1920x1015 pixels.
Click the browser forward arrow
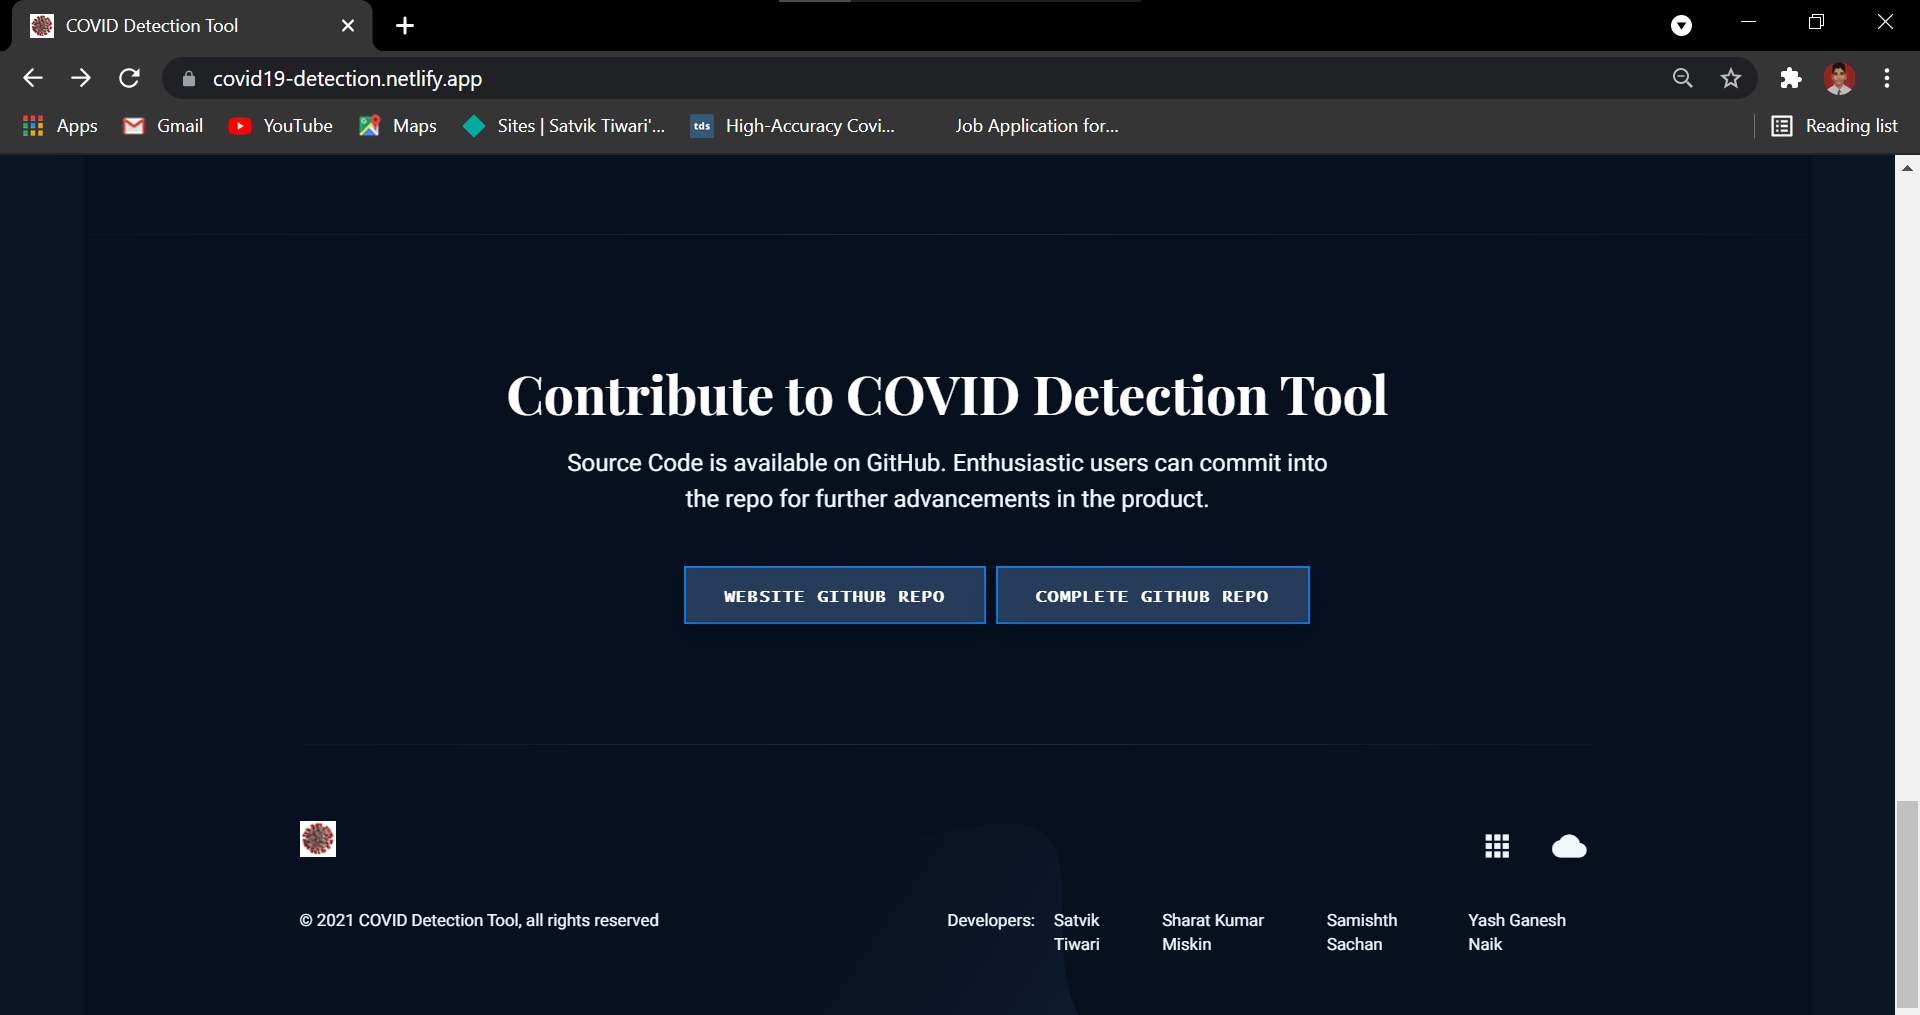tap(81, 78)
